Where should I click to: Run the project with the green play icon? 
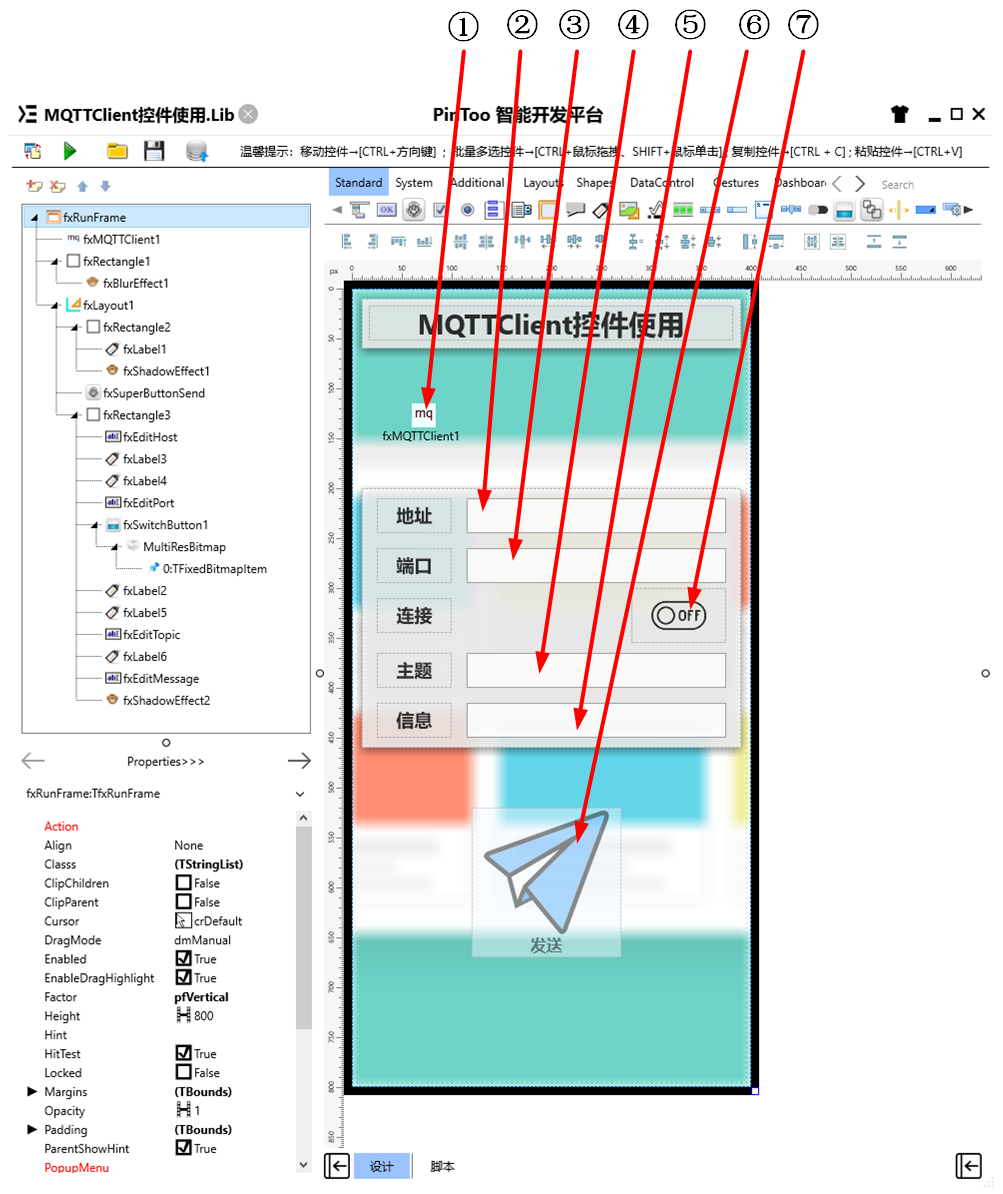[x=70, y=151]
